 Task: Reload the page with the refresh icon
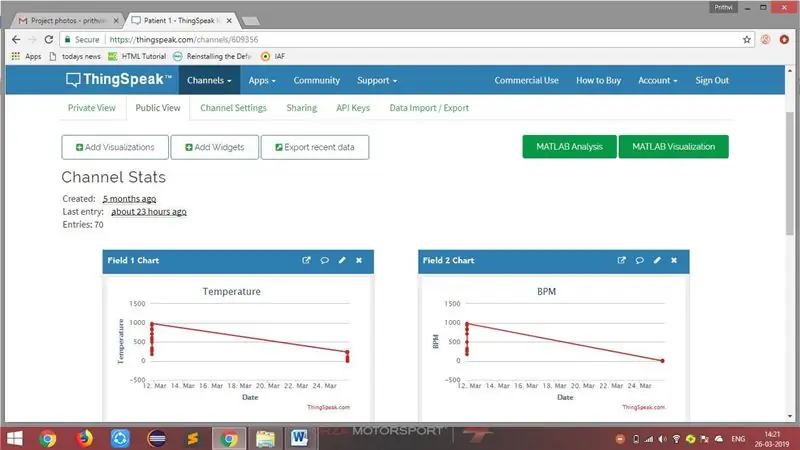(x=48, y=39)
